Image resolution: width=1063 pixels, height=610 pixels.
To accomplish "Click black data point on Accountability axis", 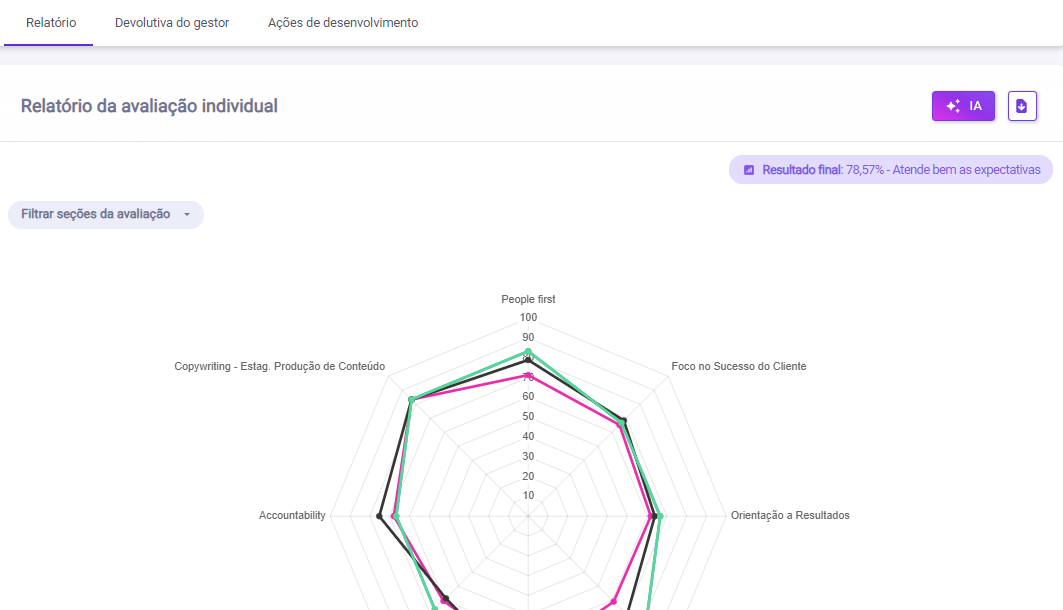I will coord(379,516).
